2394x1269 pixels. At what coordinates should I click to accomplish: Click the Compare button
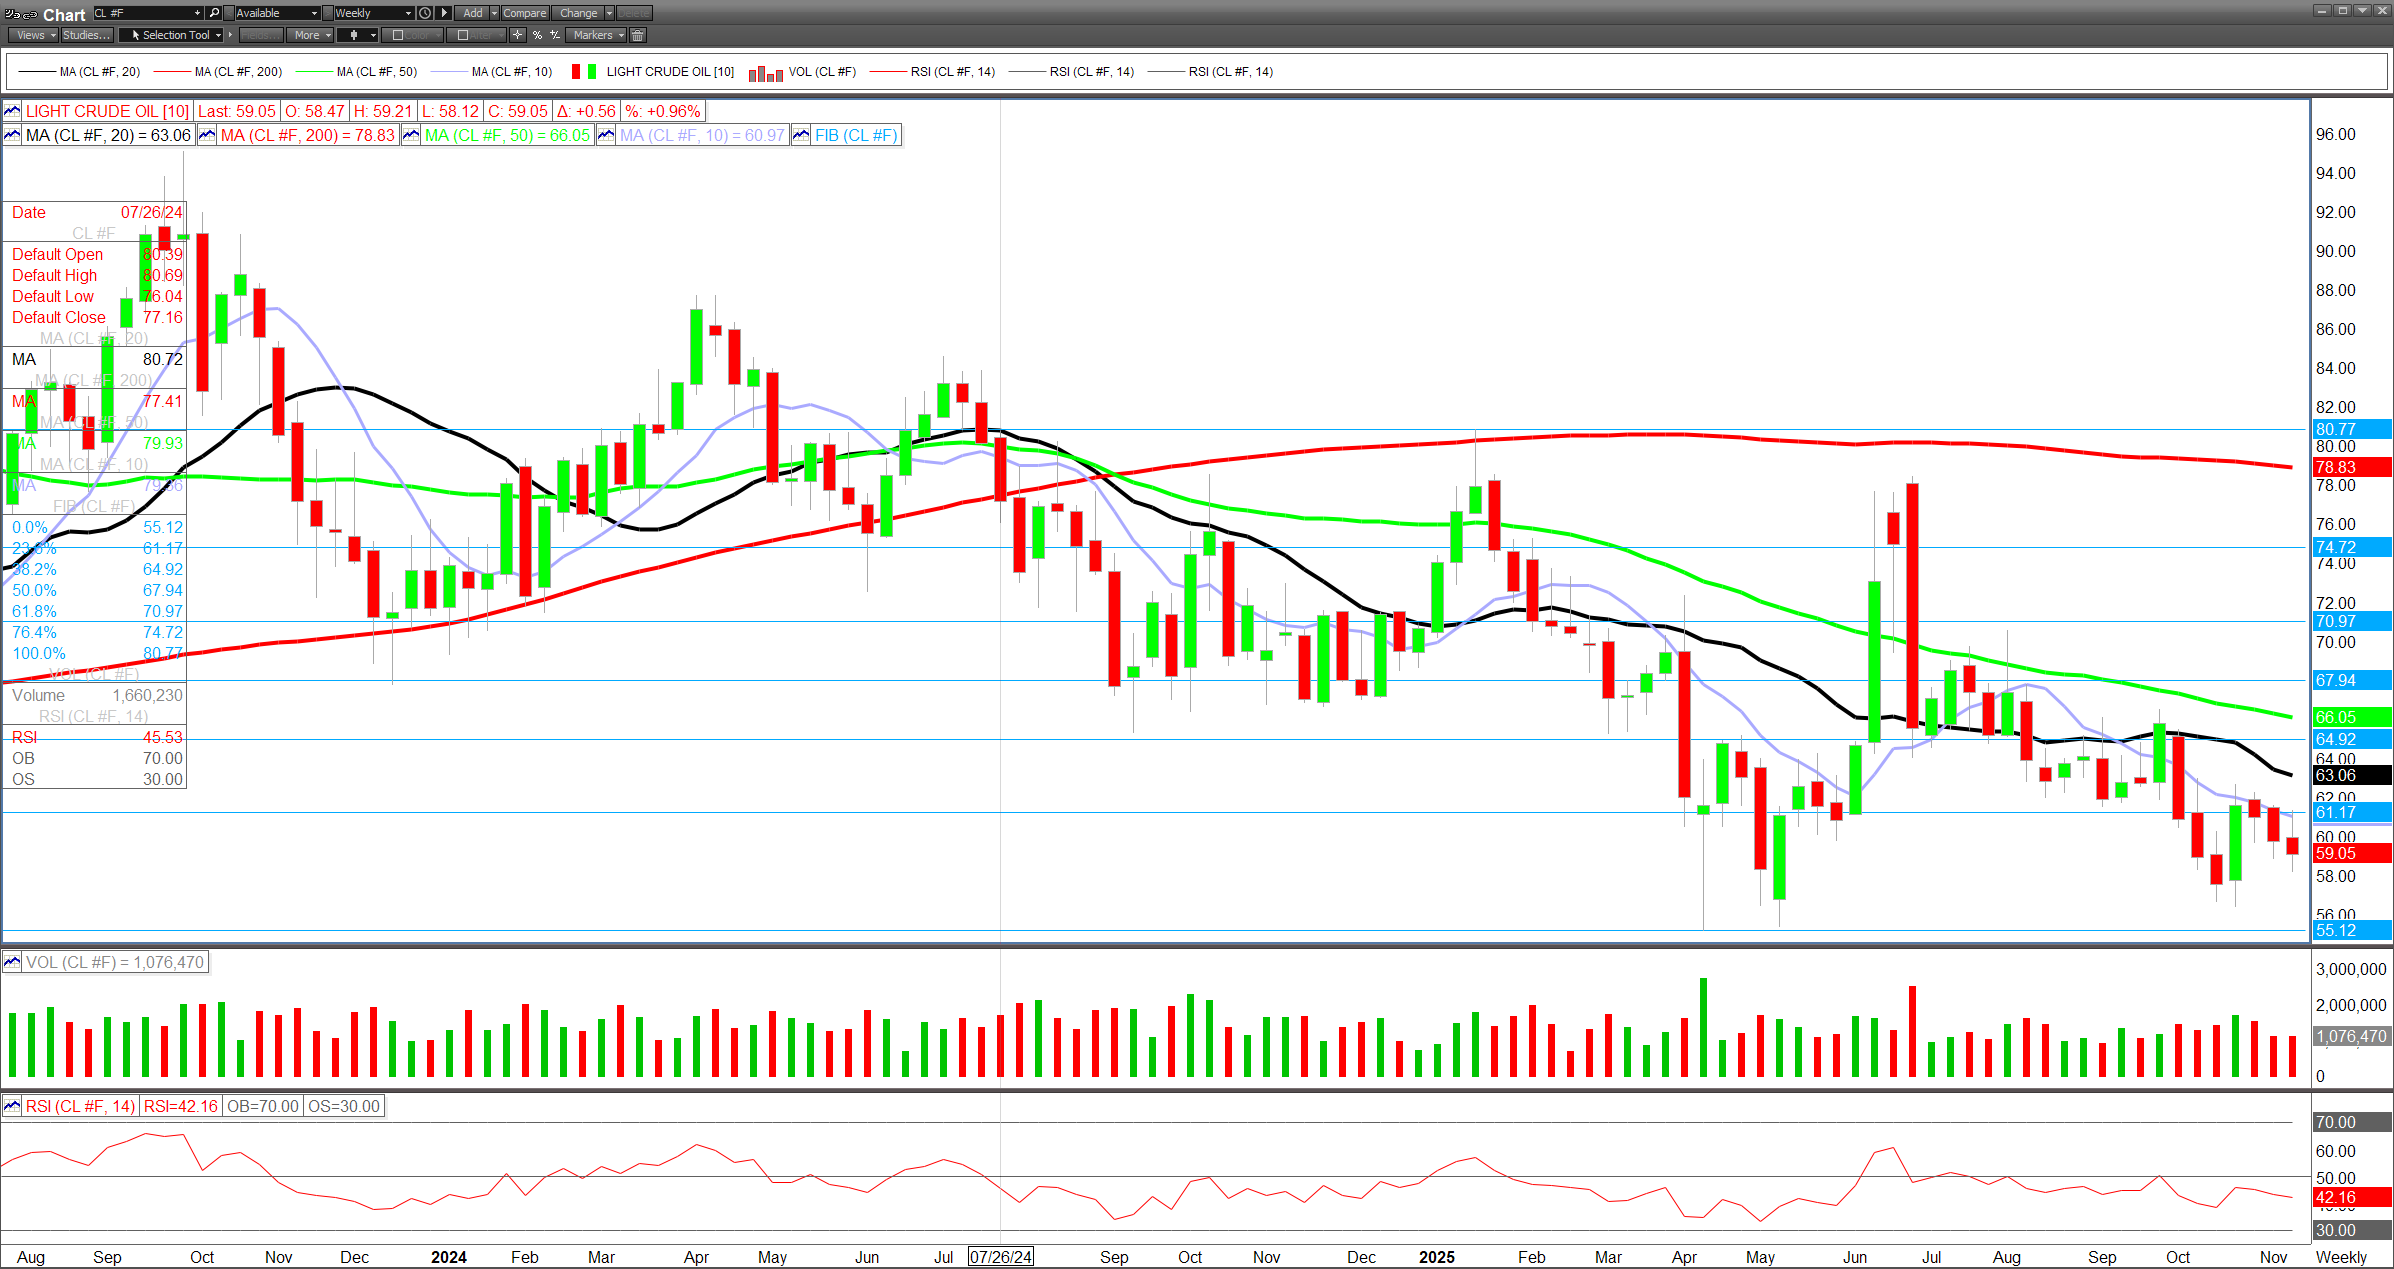(524, 13)
